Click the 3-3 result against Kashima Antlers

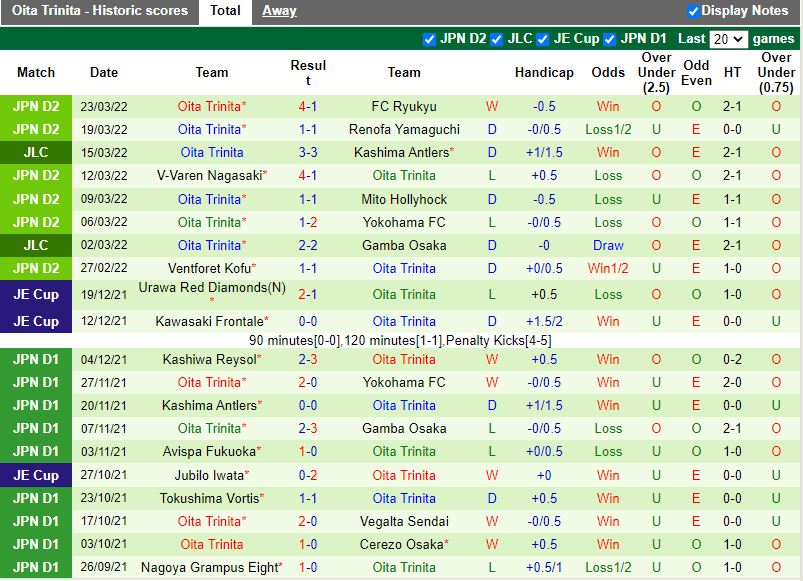308,153
